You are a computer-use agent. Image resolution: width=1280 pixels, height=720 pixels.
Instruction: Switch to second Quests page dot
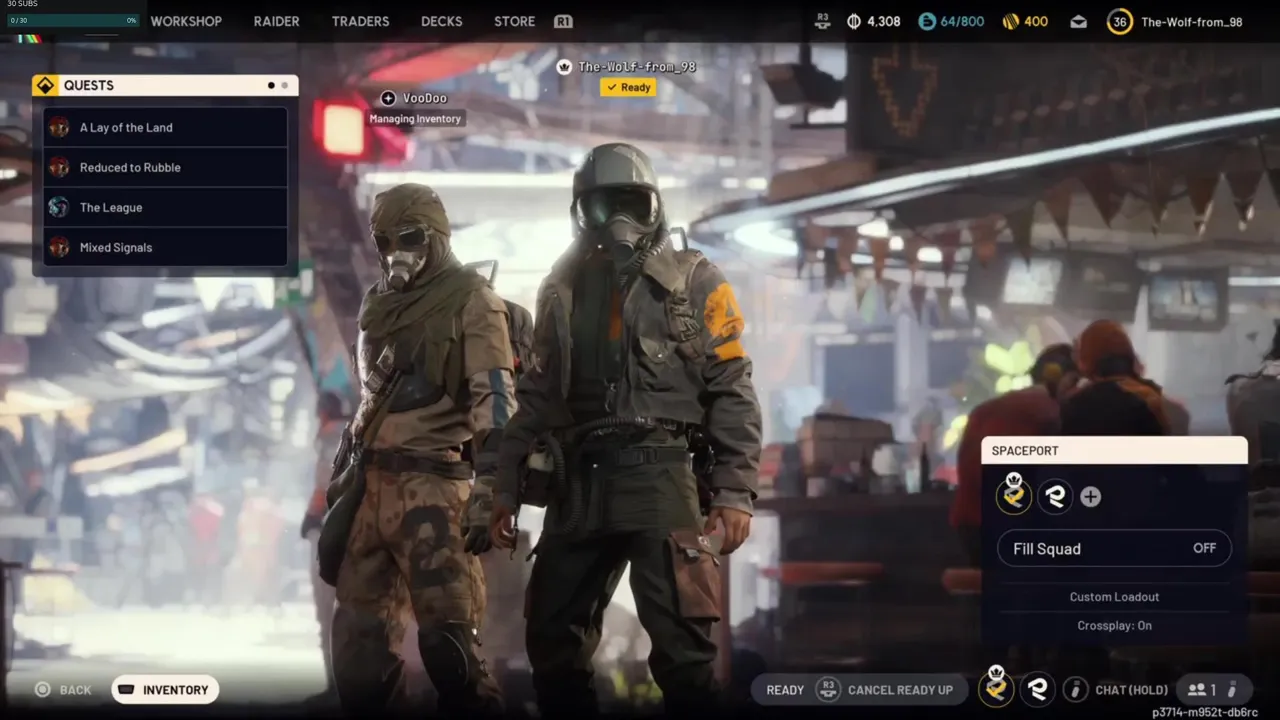[x=284, y=85]
